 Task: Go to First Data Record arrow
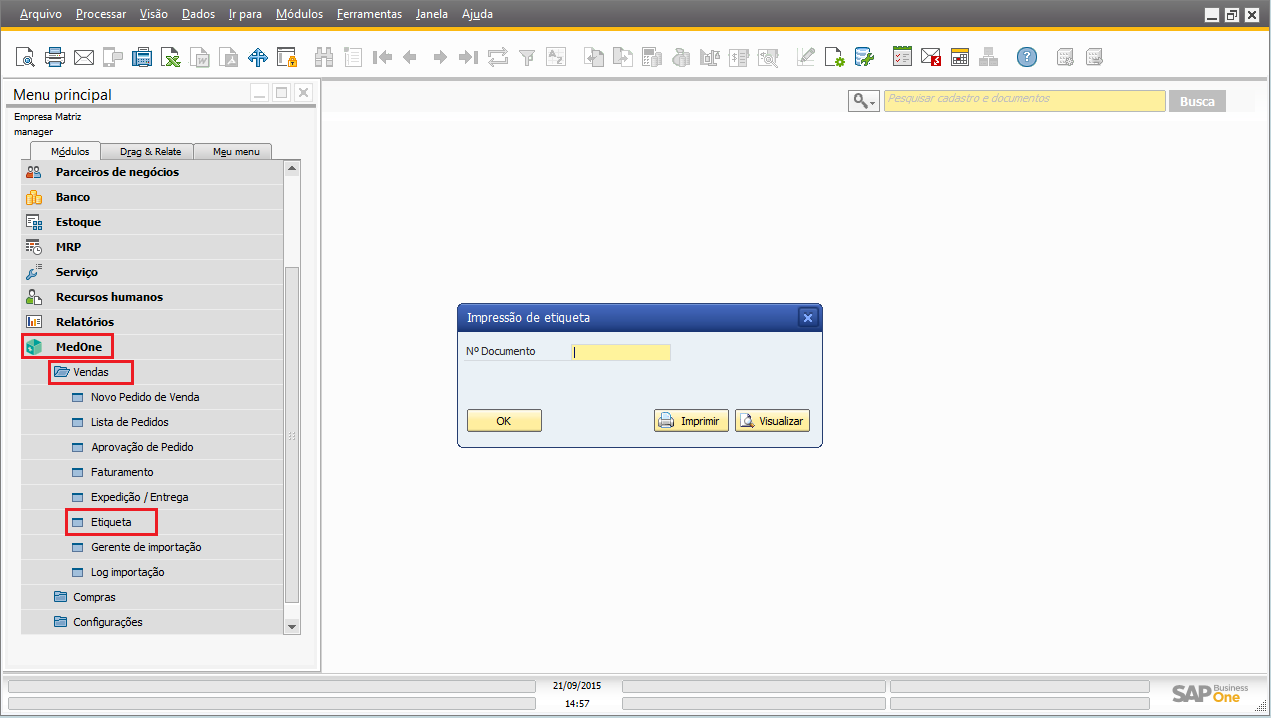pos(381,57)
